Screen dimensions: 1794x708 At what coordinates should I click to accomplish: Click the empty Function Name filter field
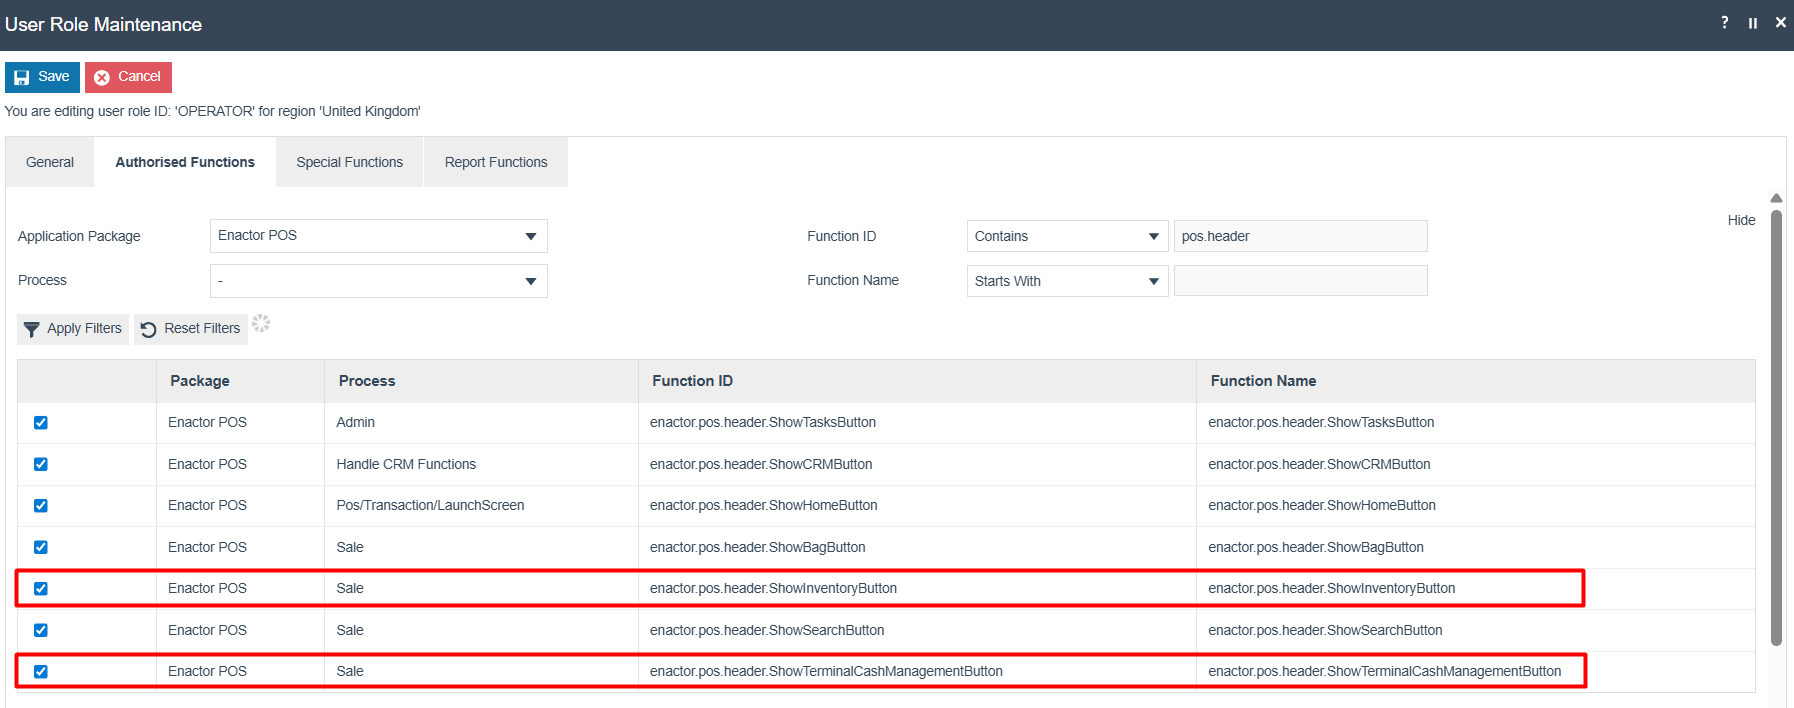click(x=1300, y=281)
